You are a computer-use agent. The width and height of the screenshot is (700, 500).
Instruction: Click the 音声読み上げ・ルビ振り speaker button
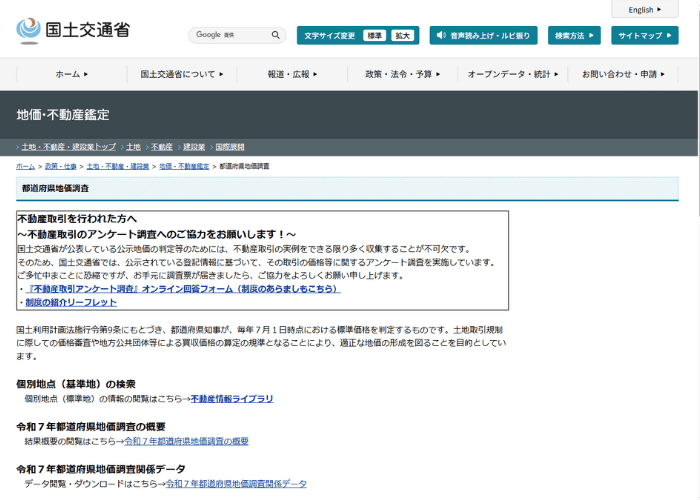(484, 35)
